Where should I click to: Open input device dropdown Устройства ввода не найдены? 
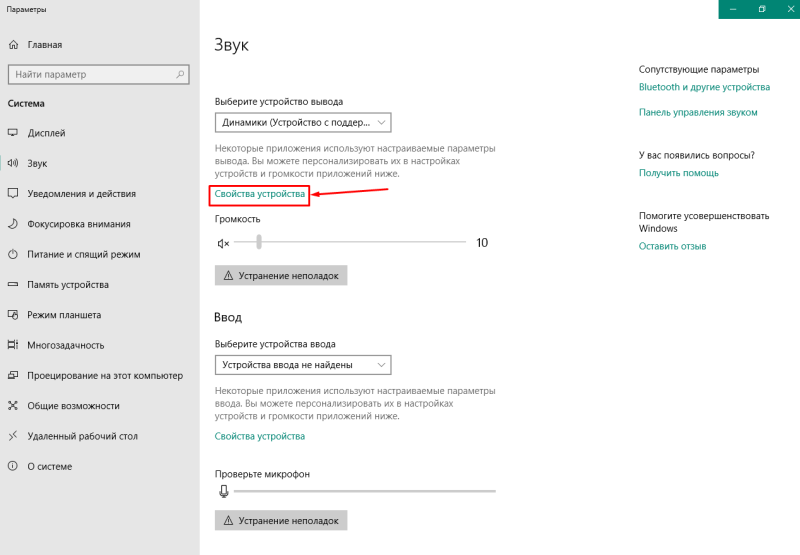click(303, 365)
